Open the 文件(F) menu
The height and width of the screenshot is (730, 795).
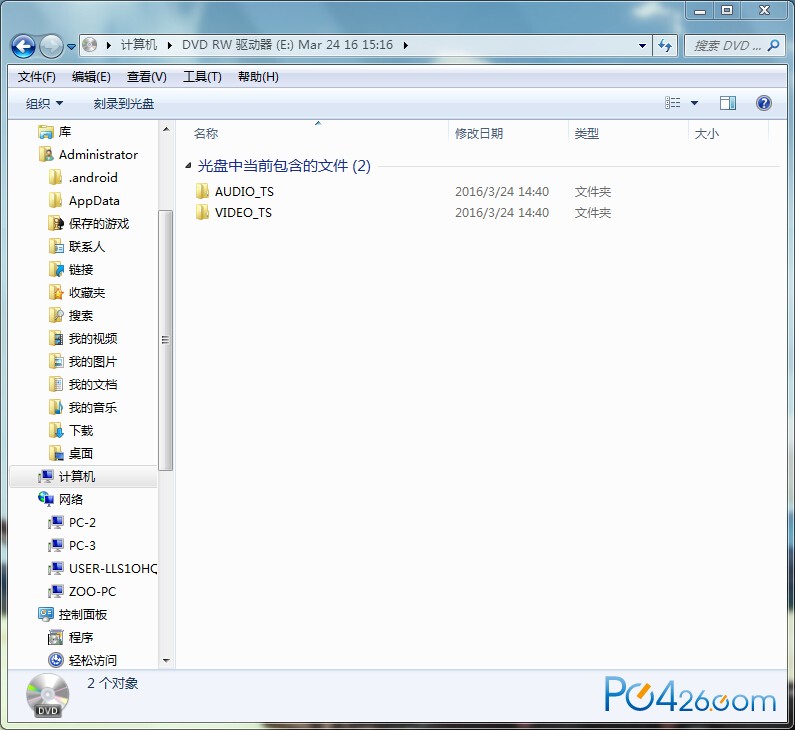click(x=37, y=77)
